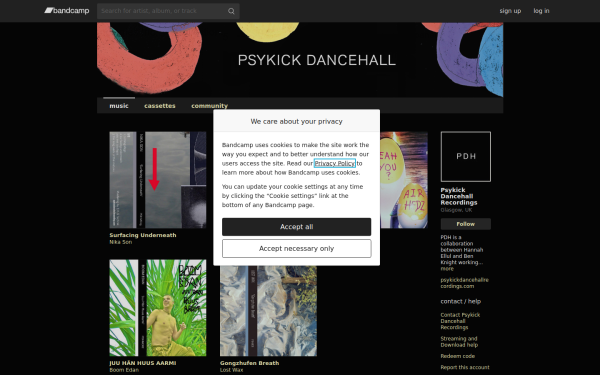Click the Lost Wax artist name
This screenshot has width=600, height=375.
pyautogui.click(x=232, y=370)
